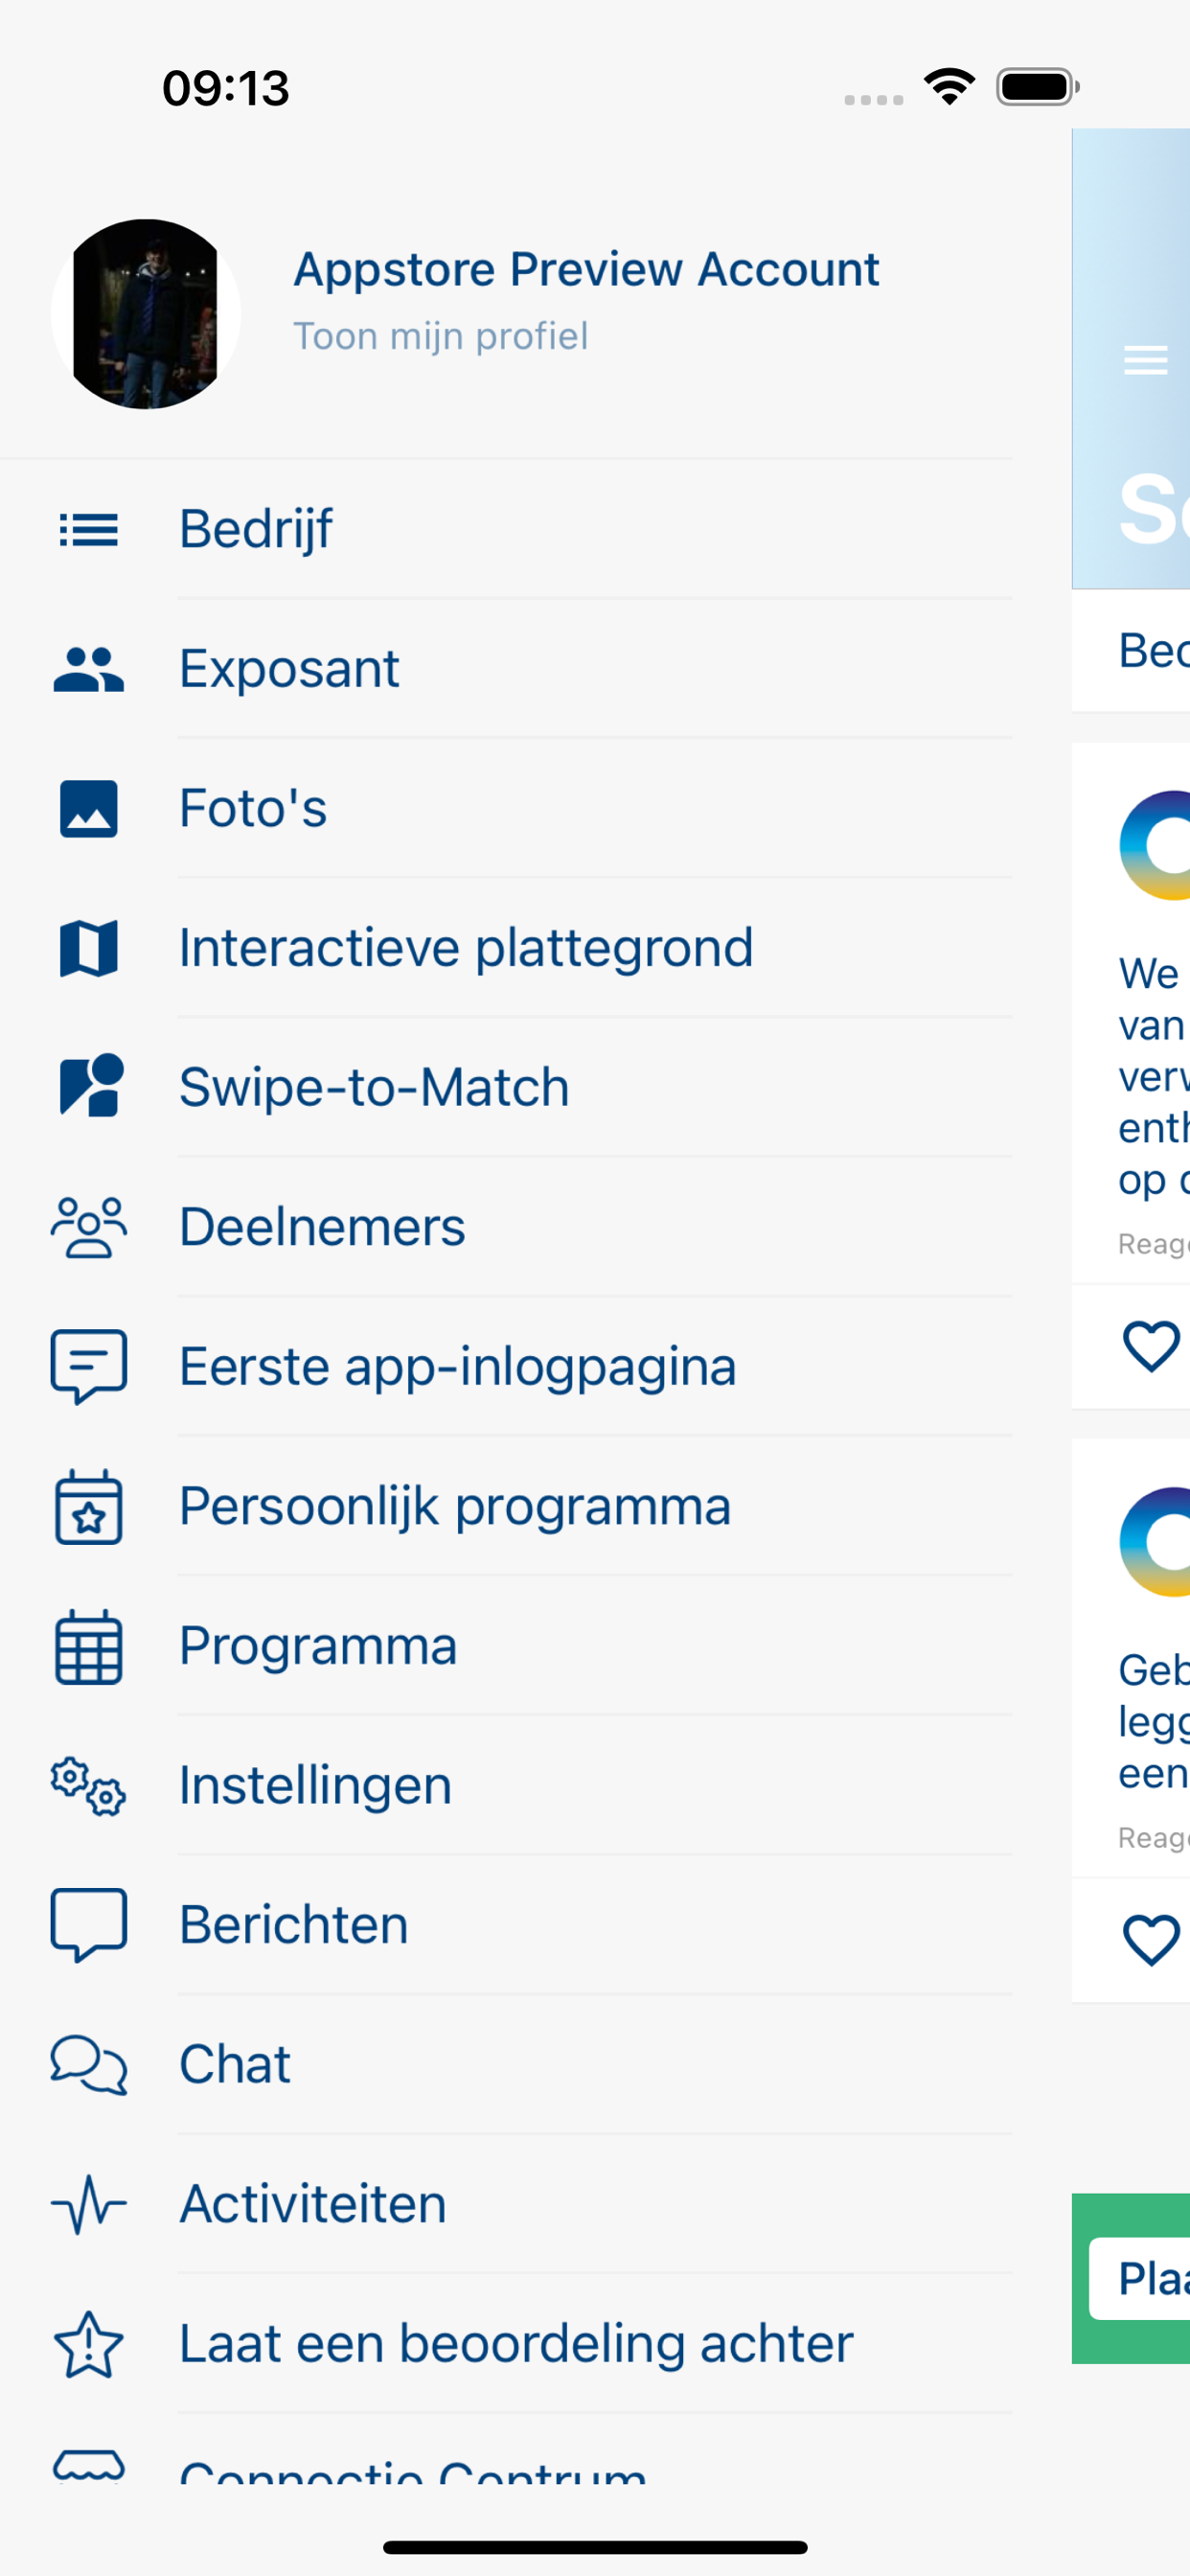The height and width of the screenshot is (2576, 1190).
Task: Tap the Foto's picture icon
Action: coord(88,808)
